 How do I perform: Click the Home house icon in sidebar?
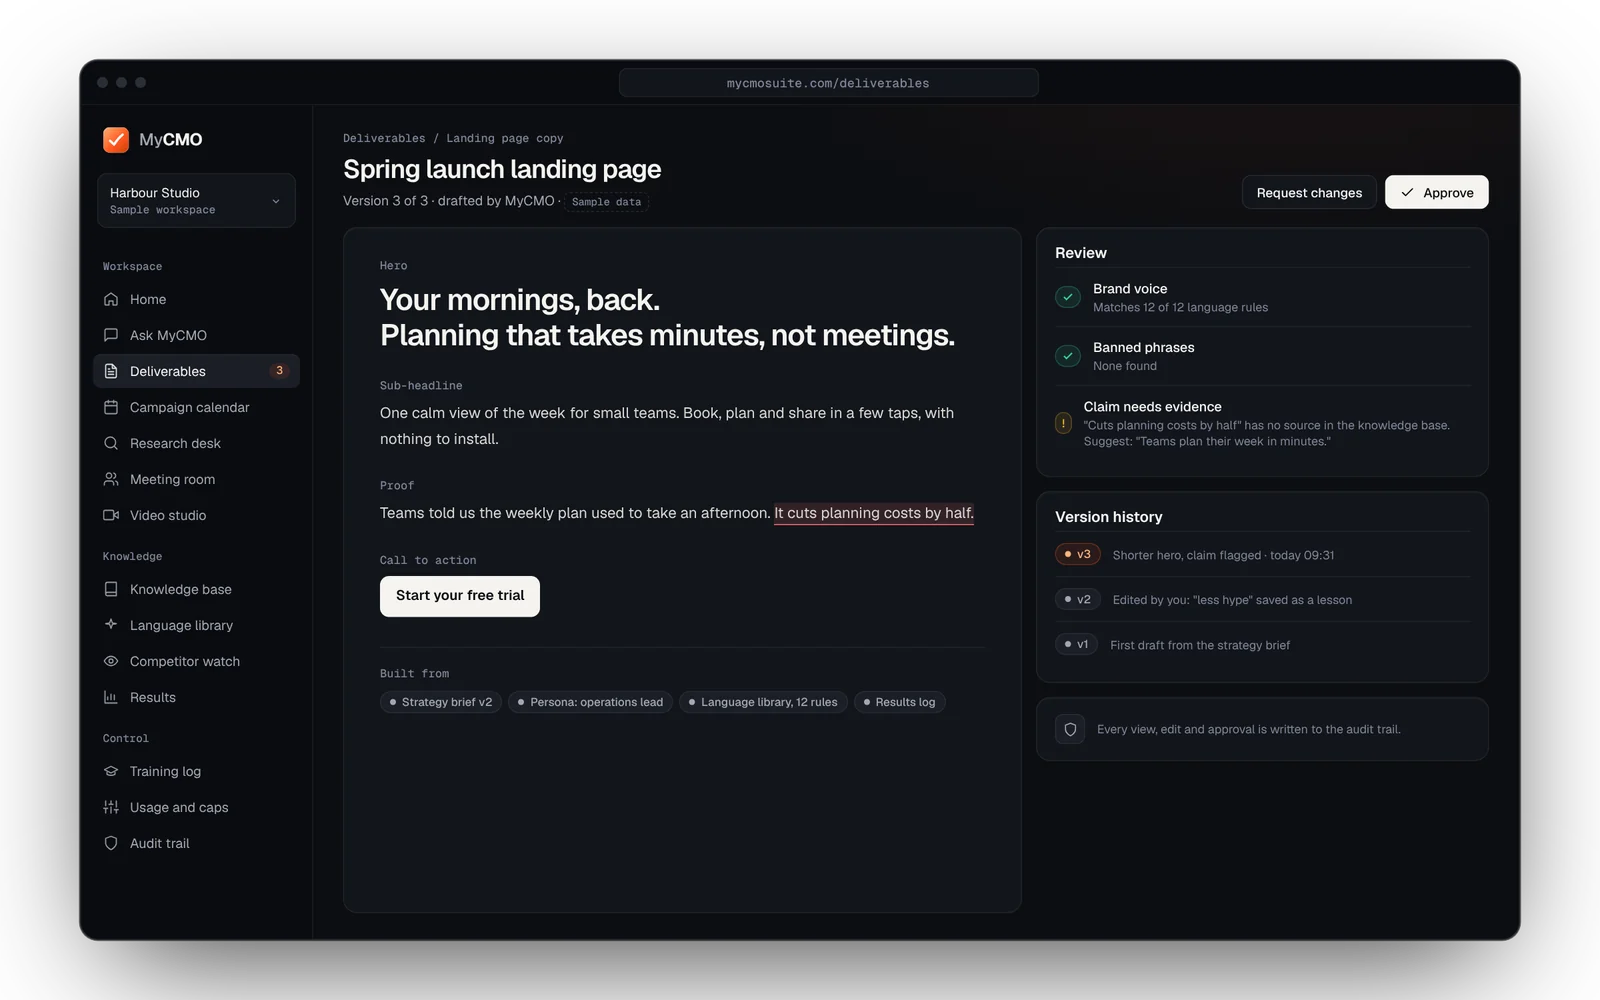(111, 299)
